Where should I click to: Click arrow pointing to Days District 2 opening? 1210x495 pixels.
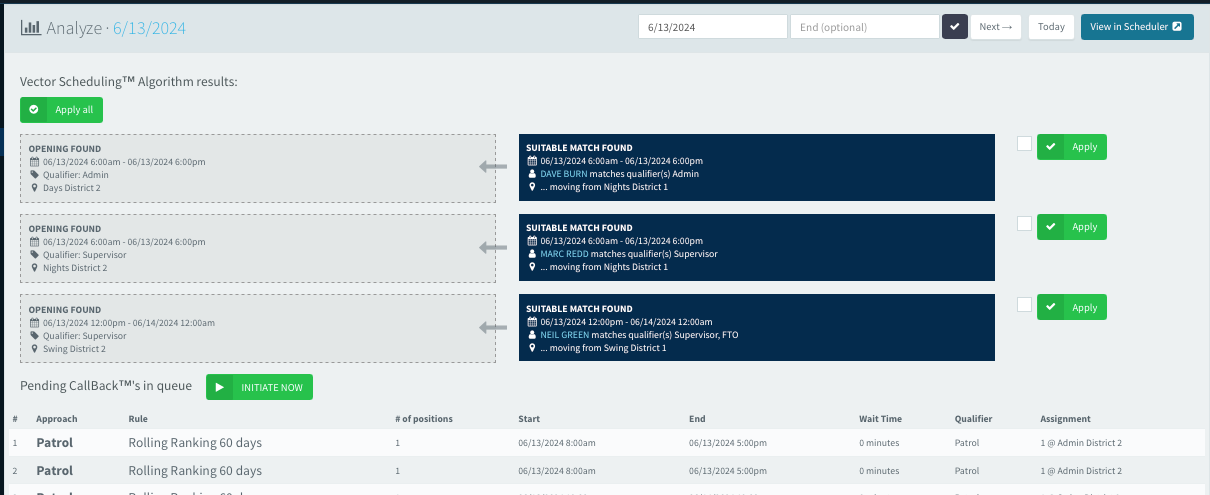point(494,167)
